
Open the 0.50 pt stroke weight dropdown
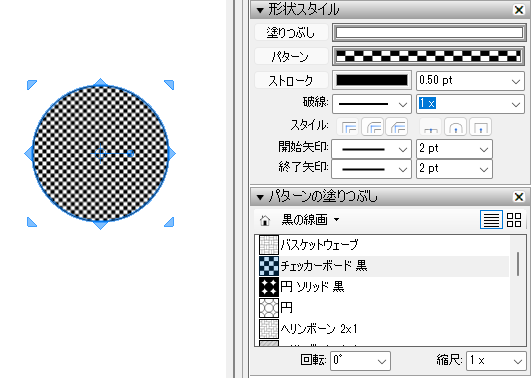coord(470,81)
